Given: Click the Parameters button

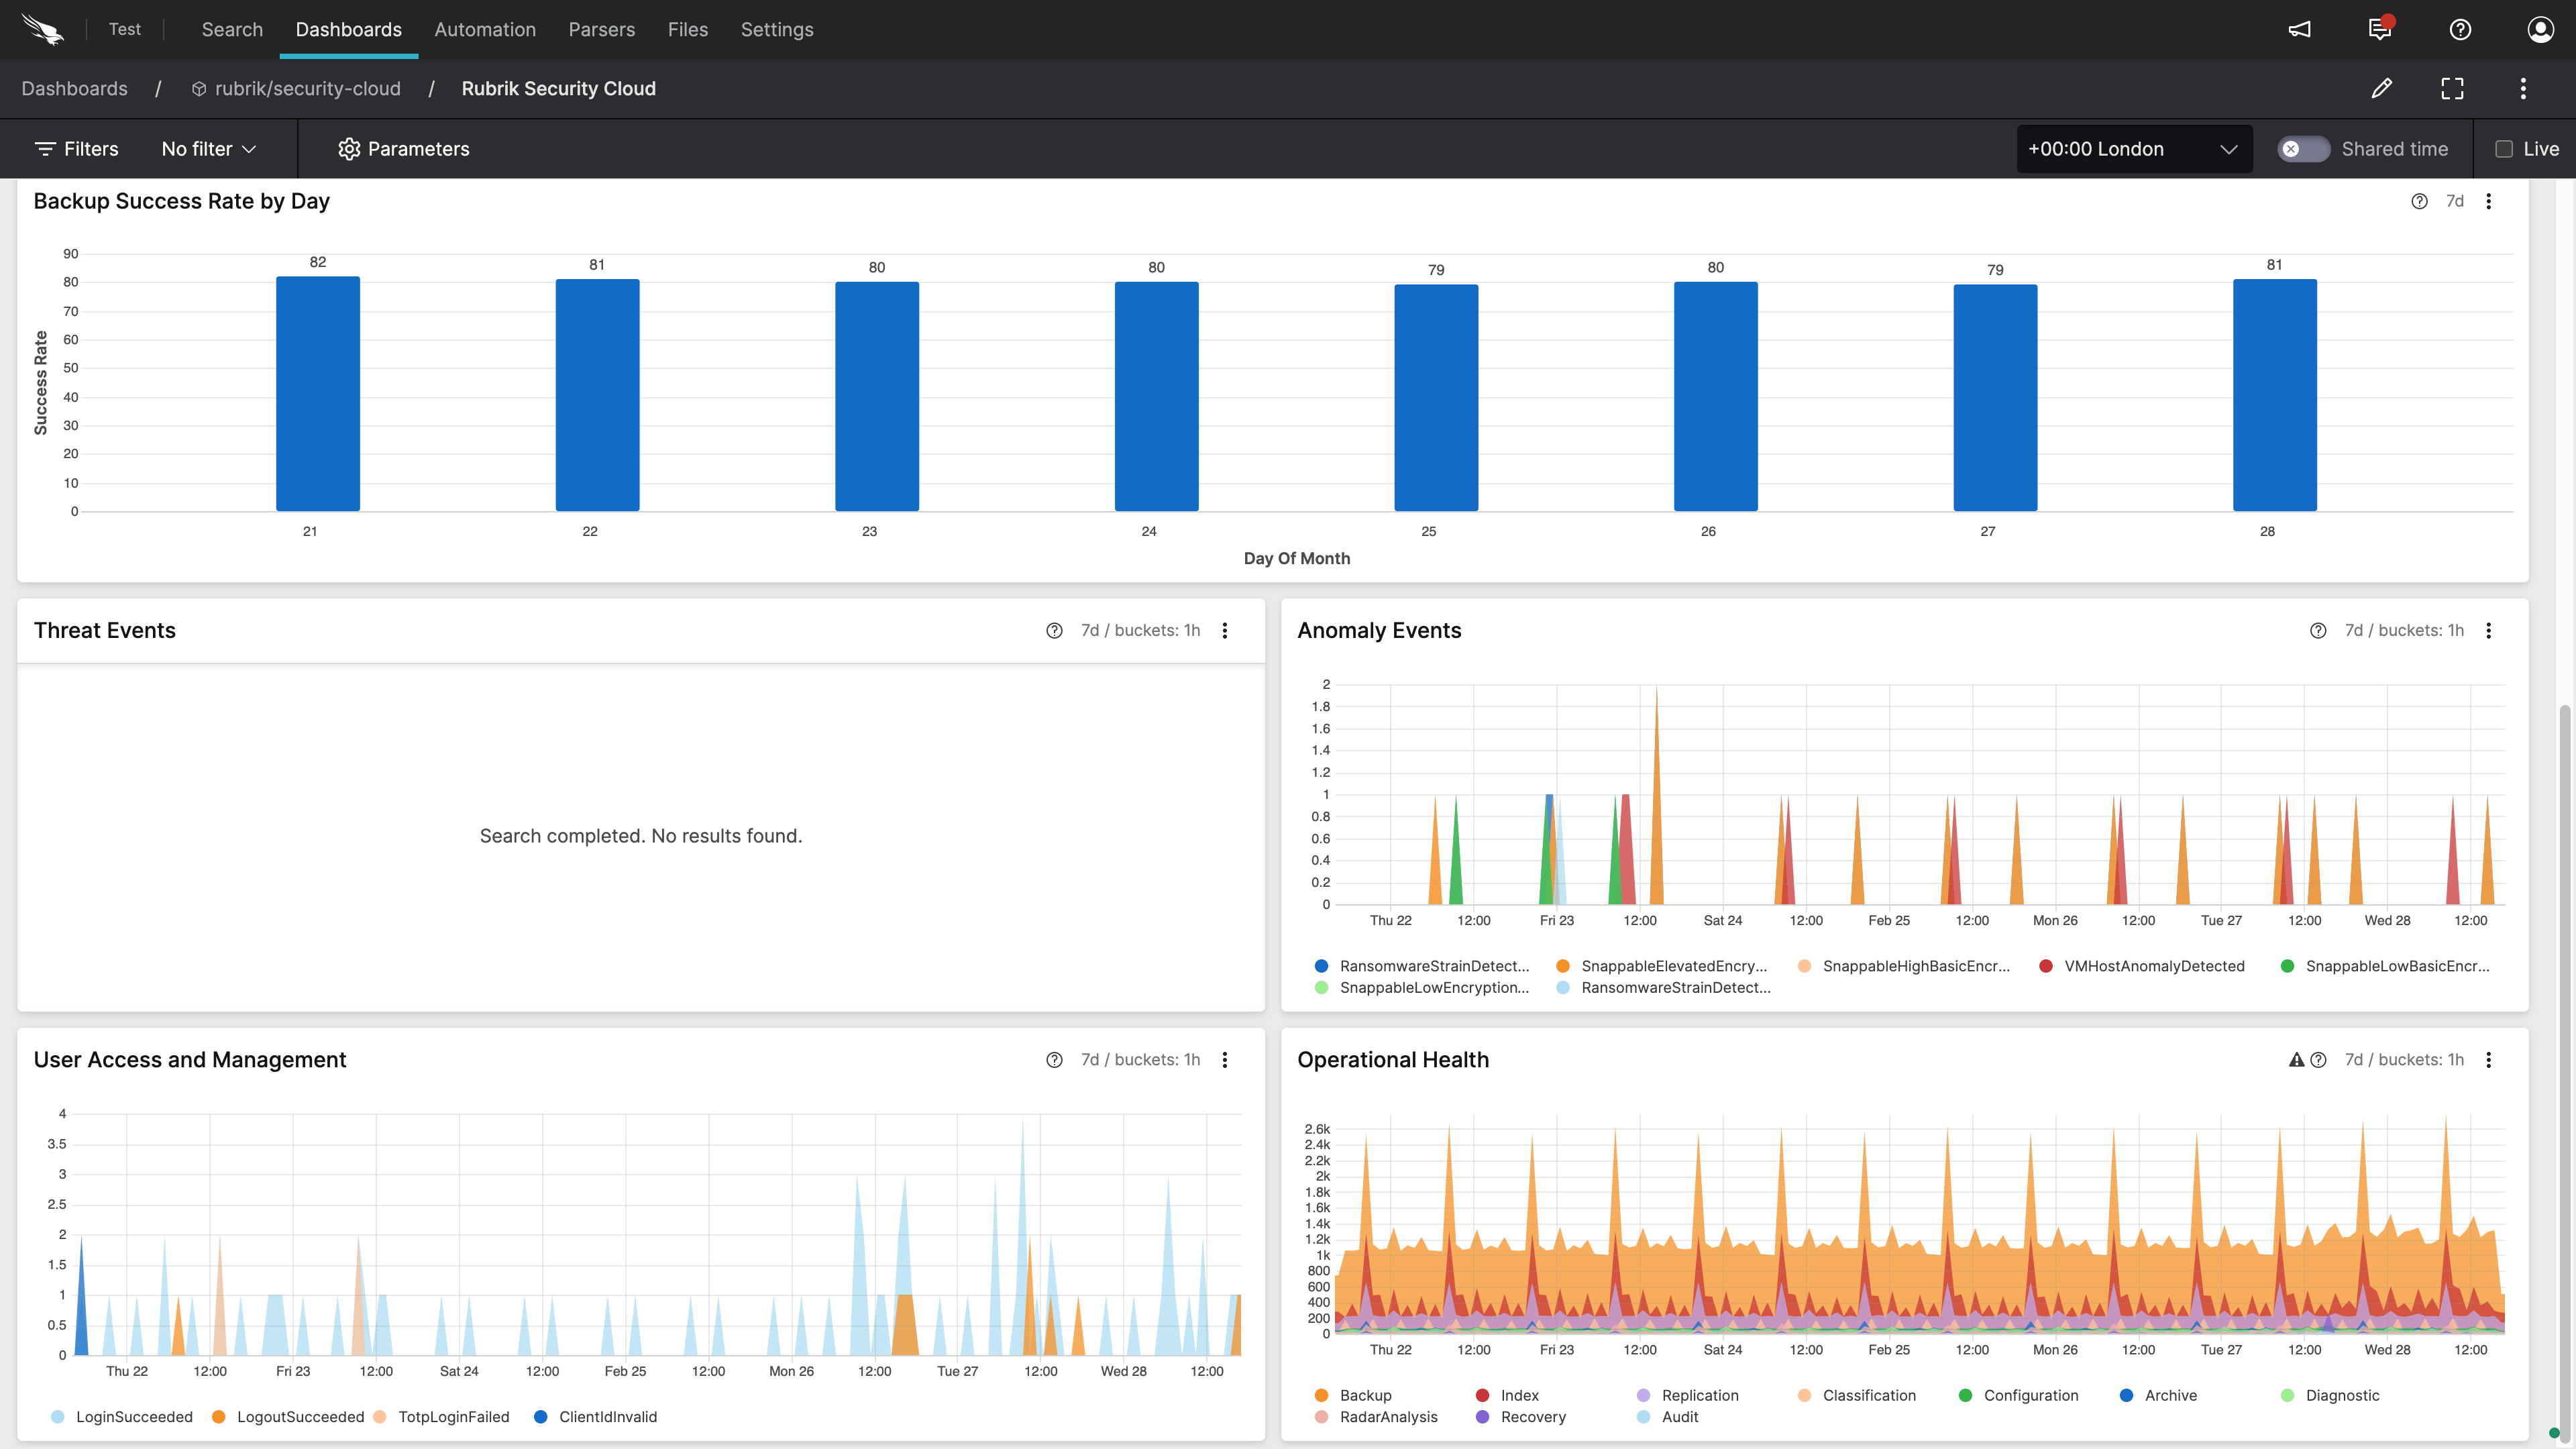Looking at the screenshot, I should [404, 149].
